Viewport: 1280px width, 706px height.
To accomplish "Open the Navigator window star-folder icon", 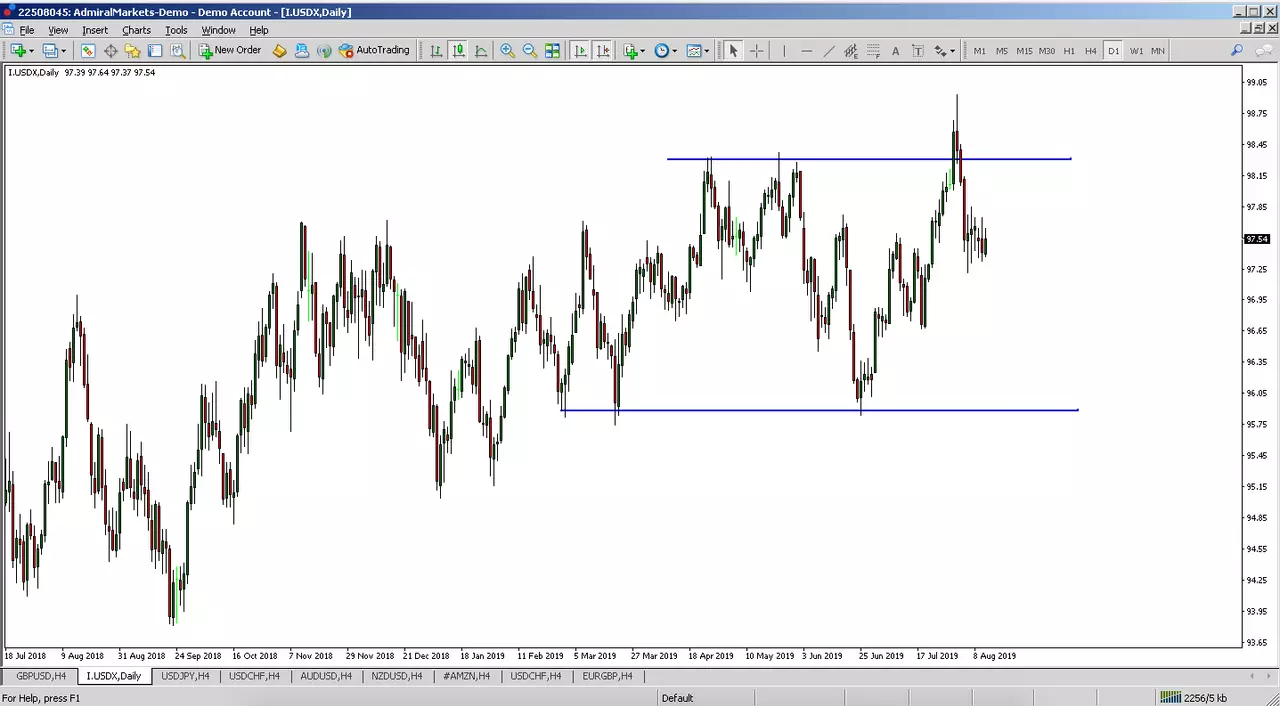I will (132, 51).
